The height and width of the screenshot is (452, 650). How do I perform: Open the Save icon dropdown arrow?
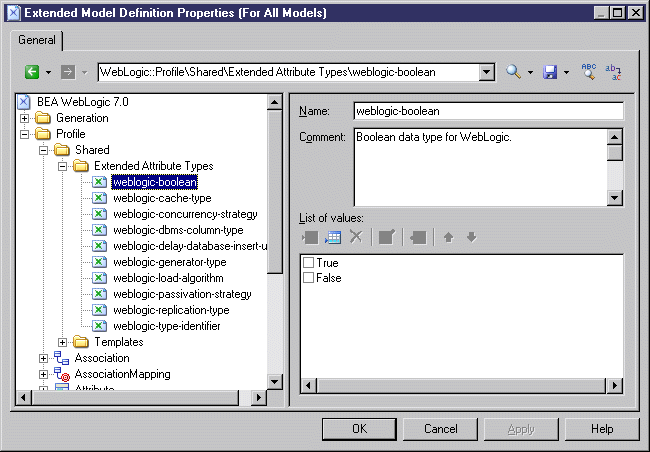(566, 73)
